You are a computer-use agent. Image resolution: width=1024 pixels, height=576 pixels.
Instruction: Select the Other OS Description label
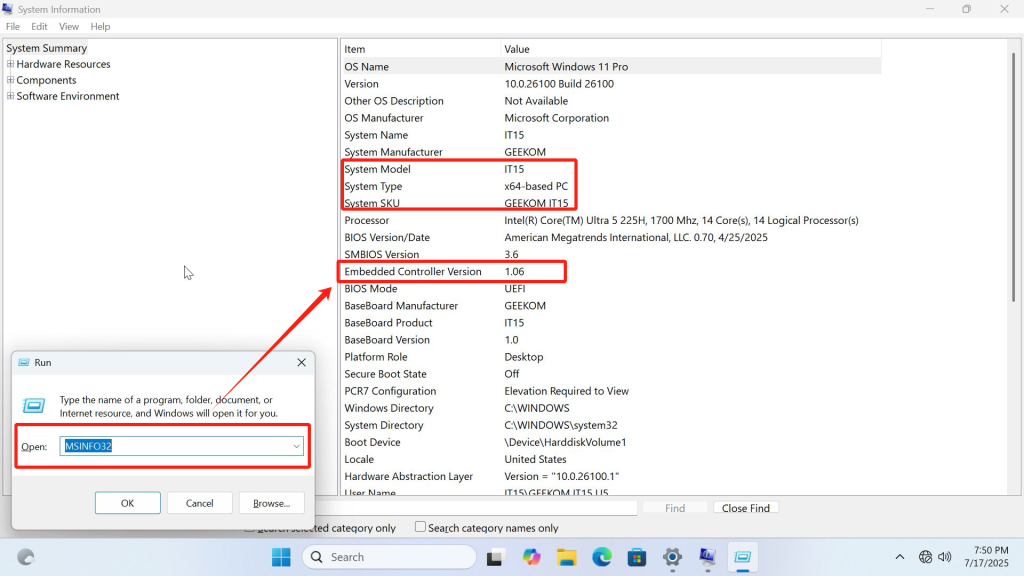point(394,101)
